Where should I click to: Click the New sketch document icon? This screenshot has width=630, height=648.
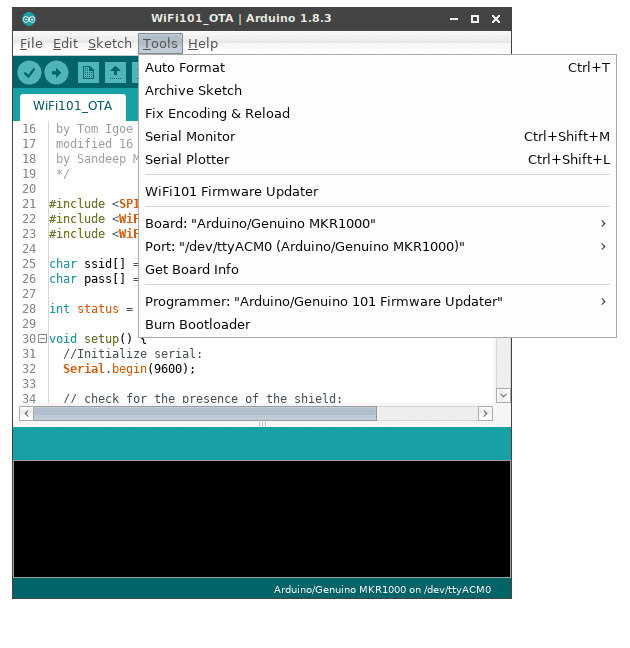[x=89, y=72]
